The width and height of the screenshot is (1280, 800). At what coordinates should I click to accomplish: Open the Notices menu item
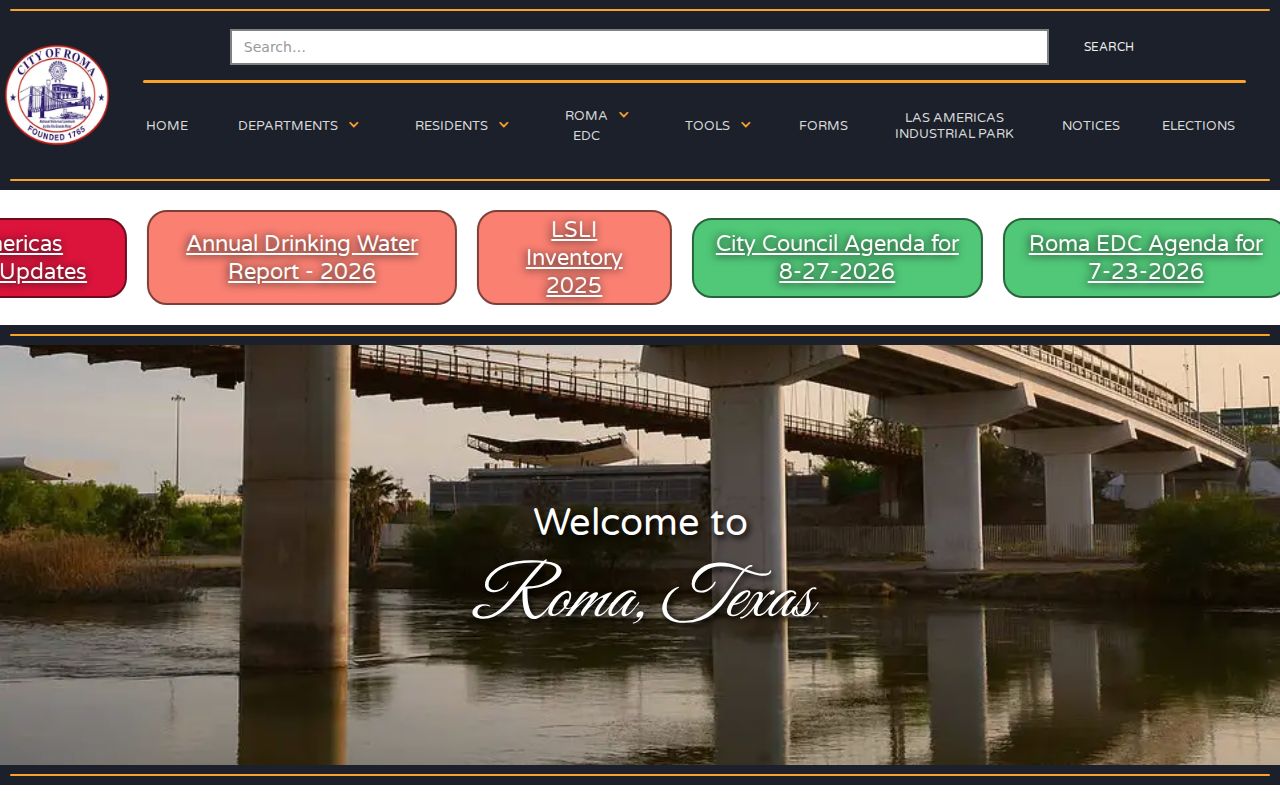pyautogui.click(x=1091, y=126)
